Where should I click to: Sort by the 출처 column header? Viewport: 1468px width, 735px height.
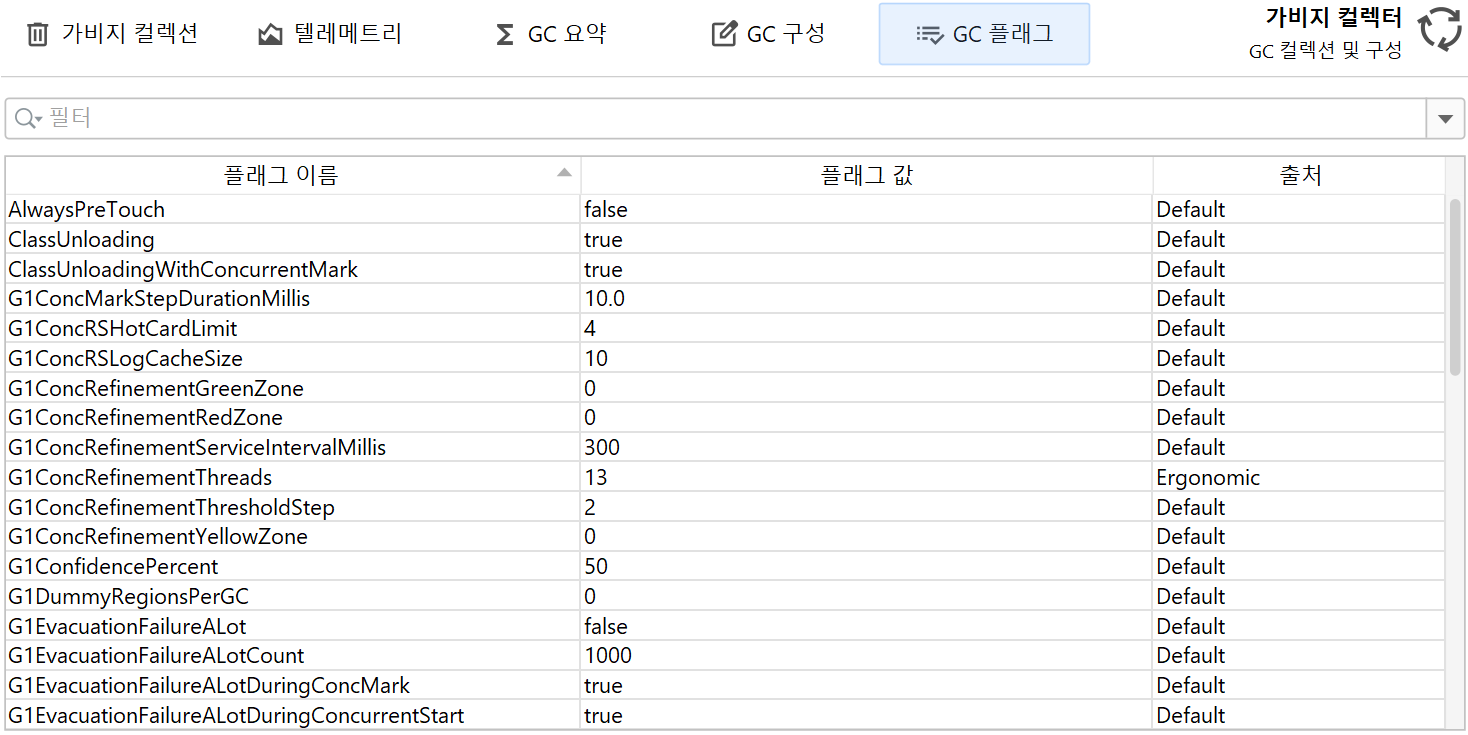click(1299, 176)
